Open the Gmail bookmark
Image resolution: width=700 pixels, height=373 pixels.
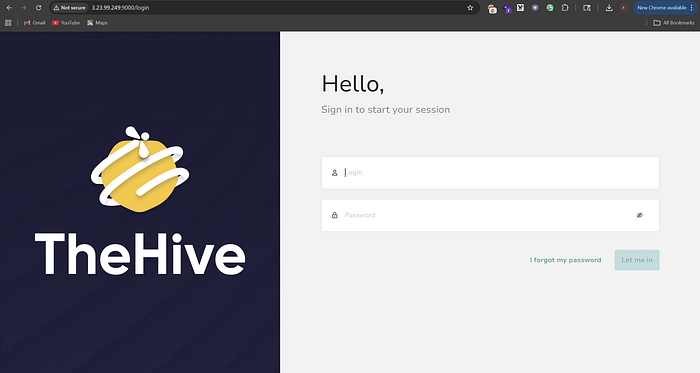34,23
